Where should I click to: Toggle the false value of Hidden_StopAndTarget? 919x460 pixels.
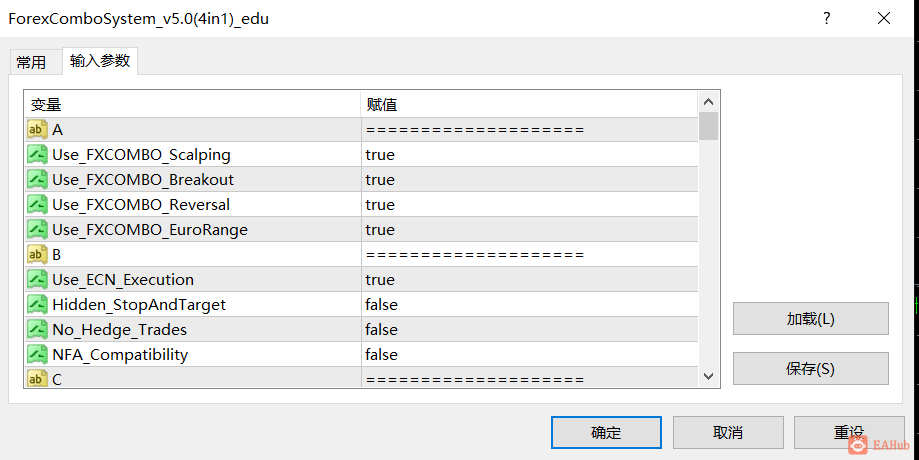[x=382, y=305]
